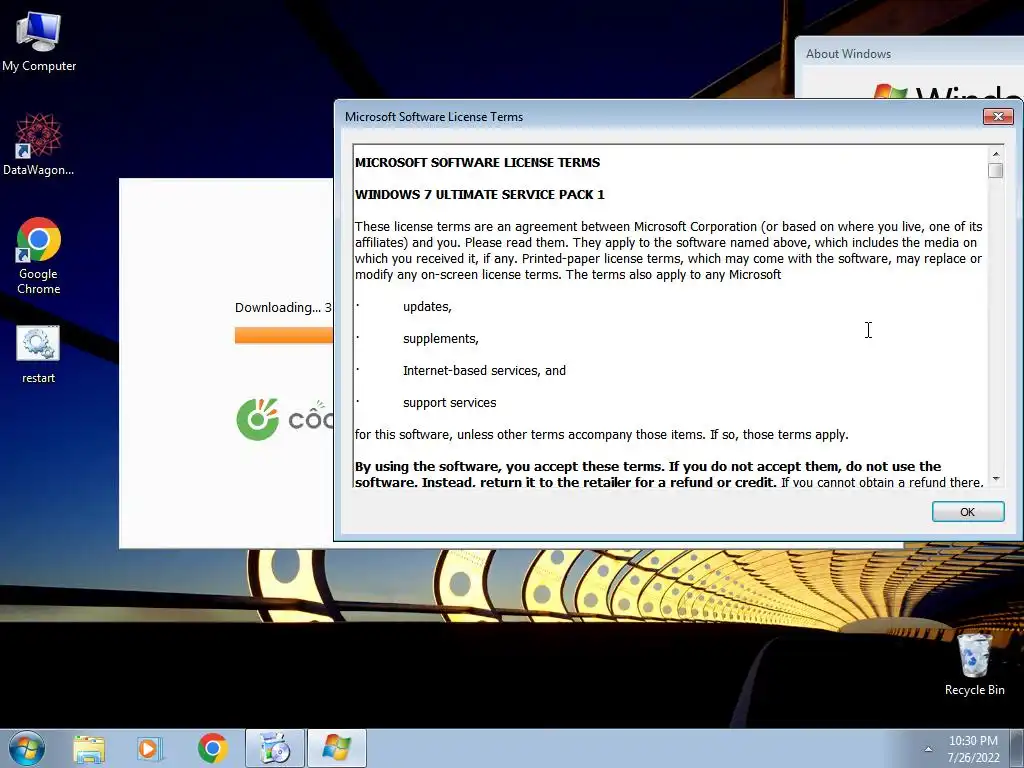Run the restart desktop file

pyautogui.click(x=38, y=355)
